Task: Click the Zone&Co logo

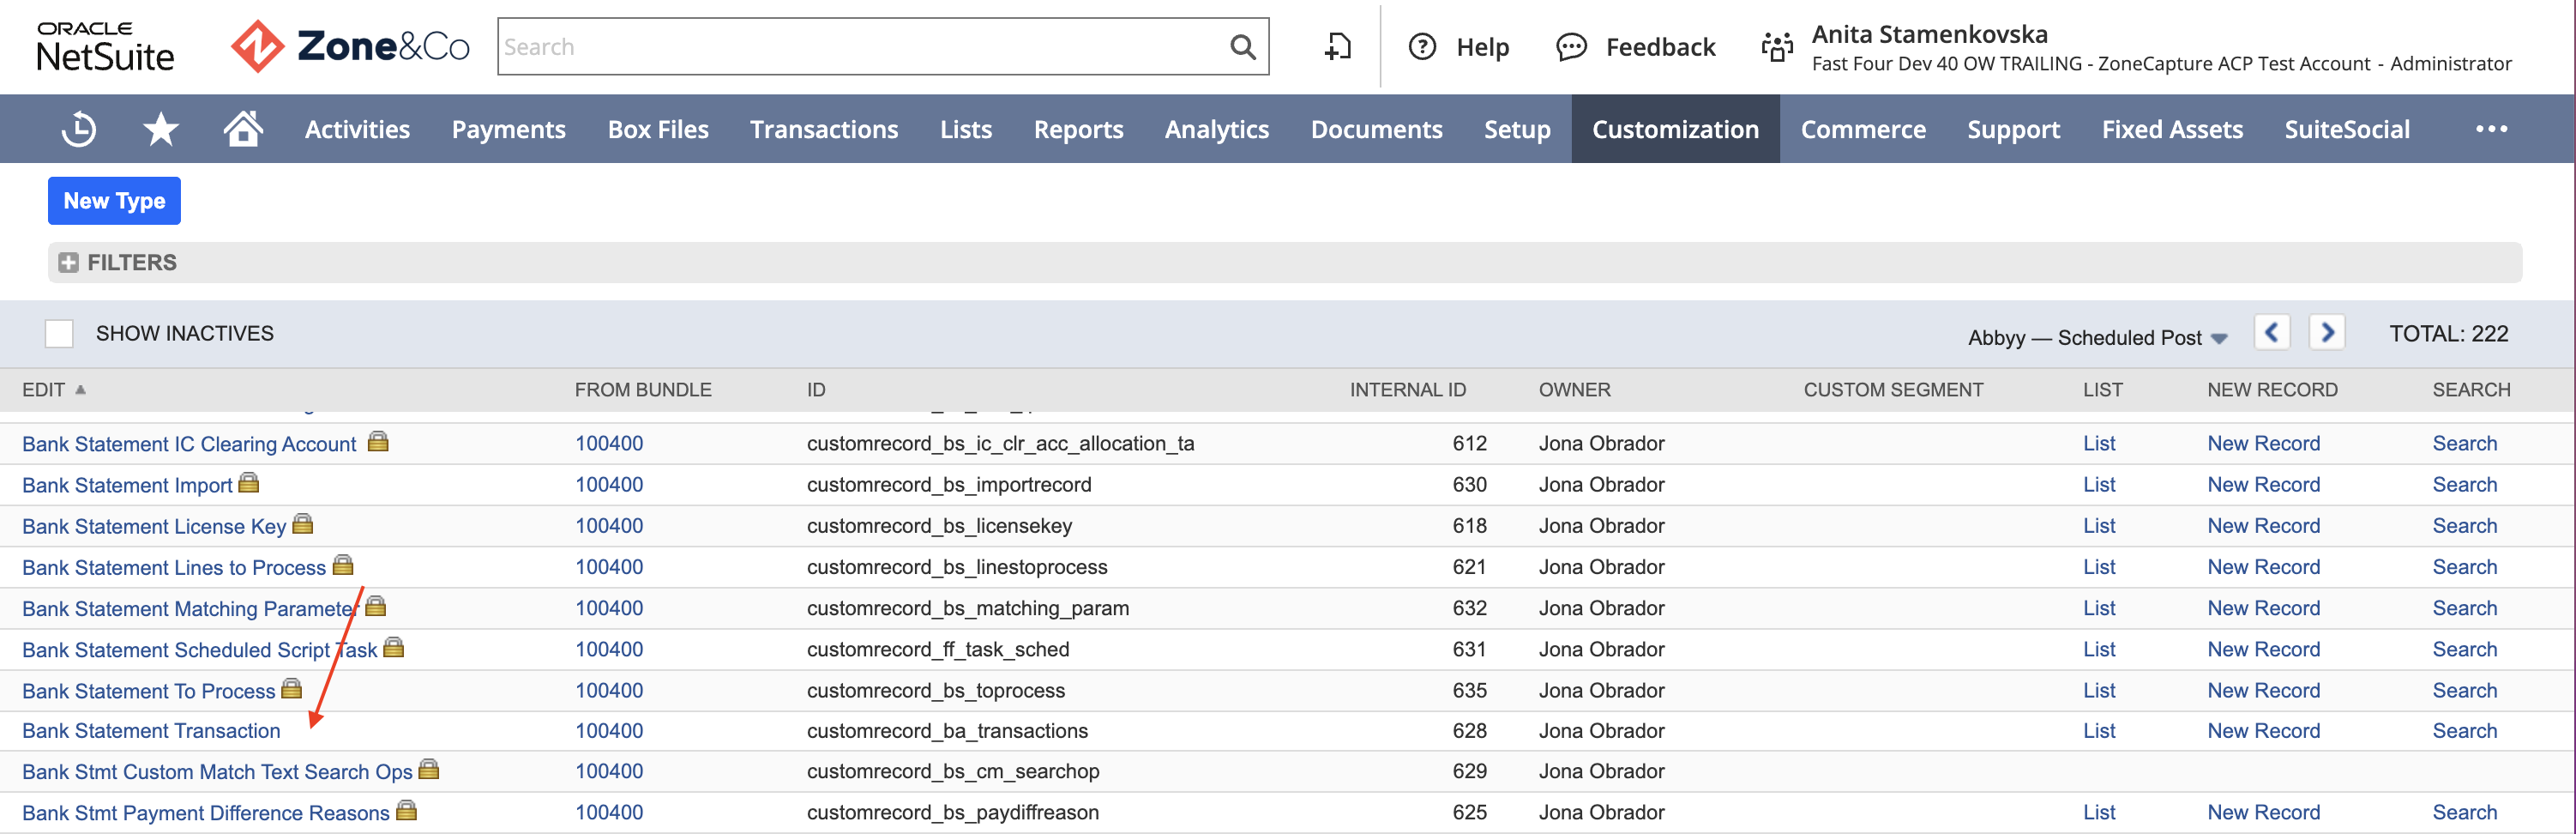Action: point(350,46)
